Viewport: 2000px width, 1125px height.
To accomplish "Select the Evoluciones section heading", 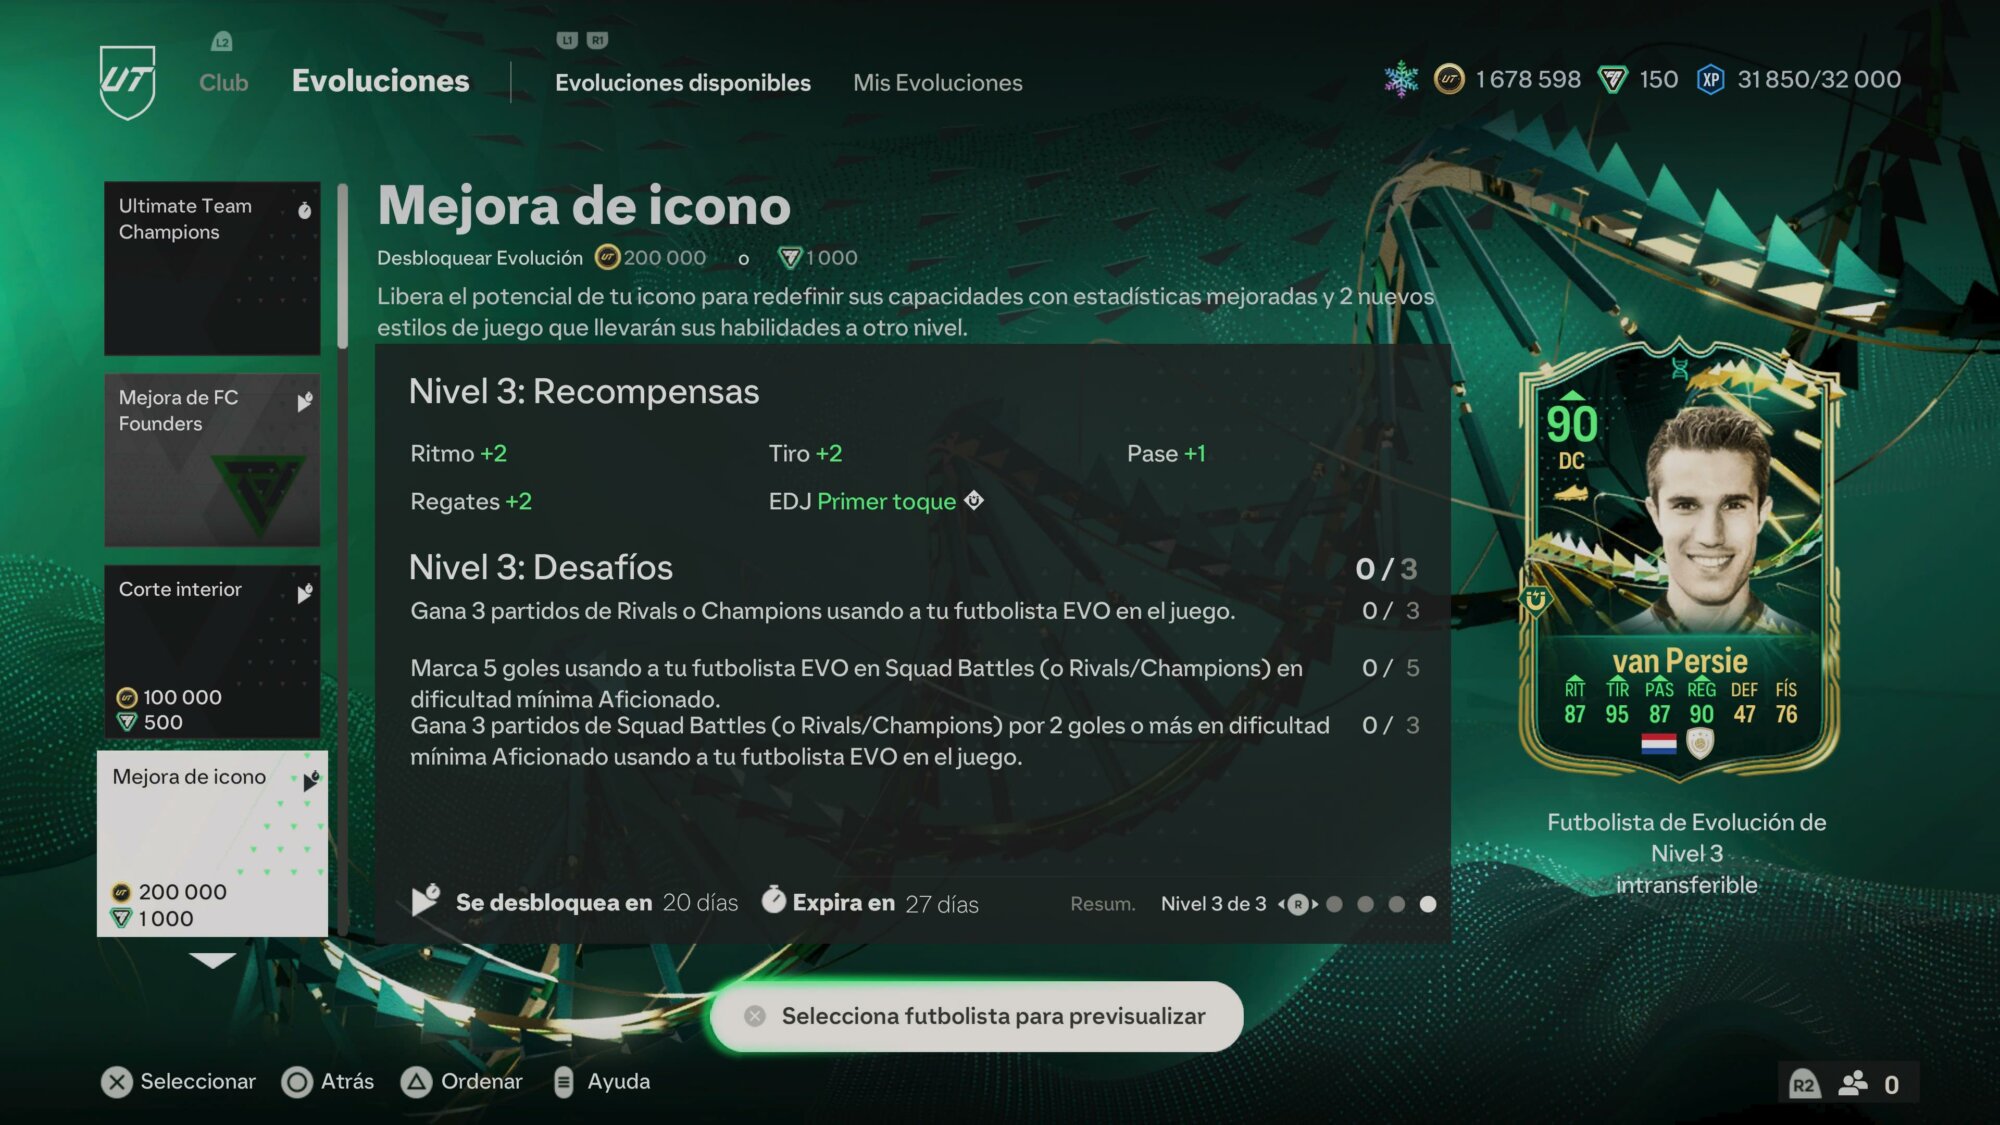I will tap(380, 81).
